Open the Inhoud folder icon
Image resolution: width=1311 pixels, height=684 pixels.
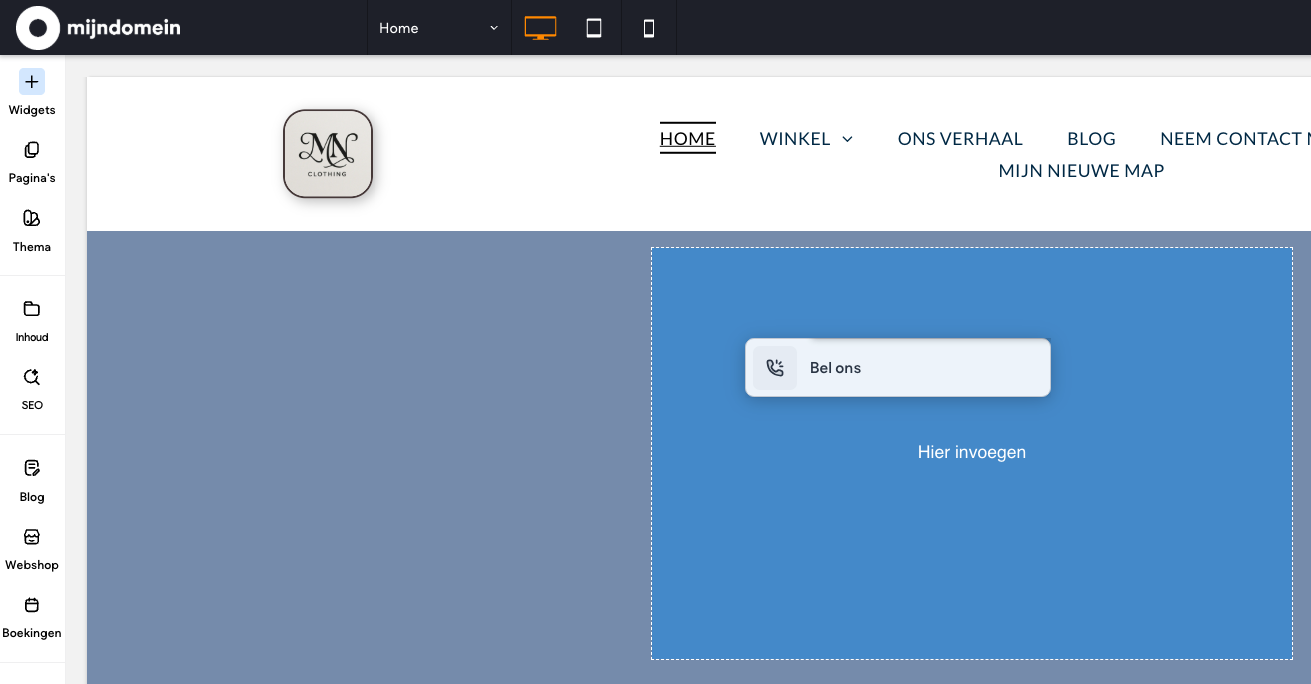coord(32,309)
